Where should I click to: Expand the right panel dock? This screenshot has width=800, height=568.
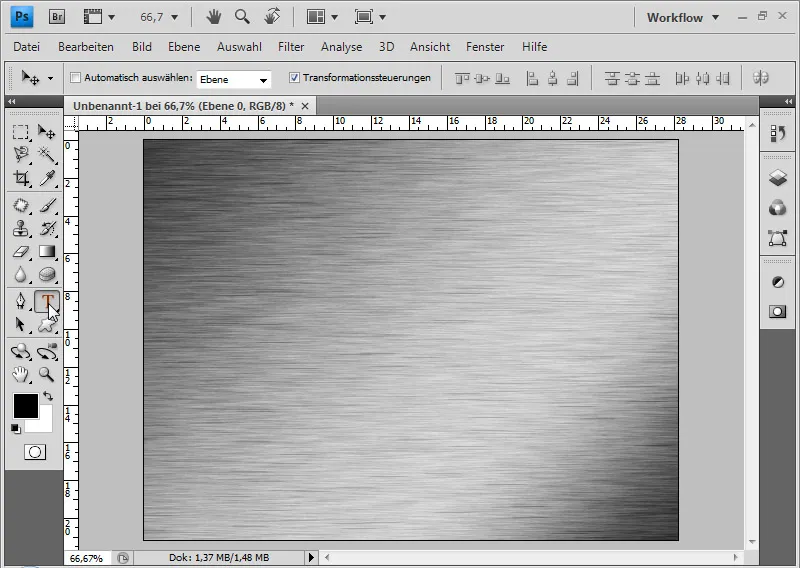pyautogui.click(x=788, y=102)
